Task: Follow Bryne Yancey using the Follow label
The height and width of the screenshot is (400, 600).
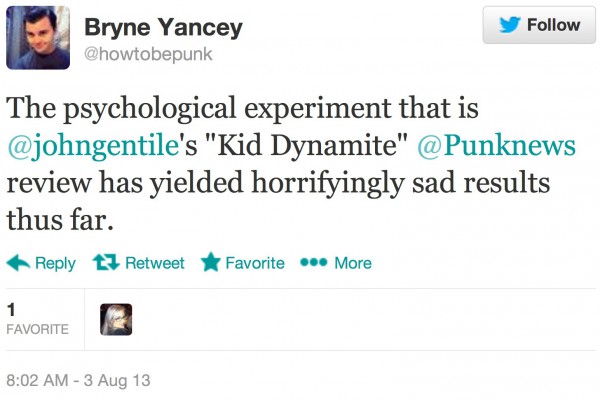Action: 553,25
